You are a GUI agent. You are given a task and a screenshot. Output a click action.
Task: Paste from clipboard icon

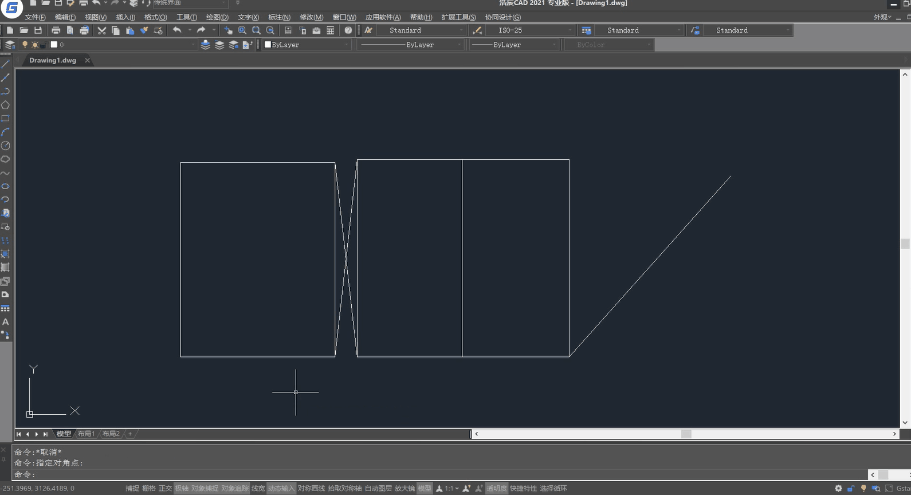click(130, 30)
